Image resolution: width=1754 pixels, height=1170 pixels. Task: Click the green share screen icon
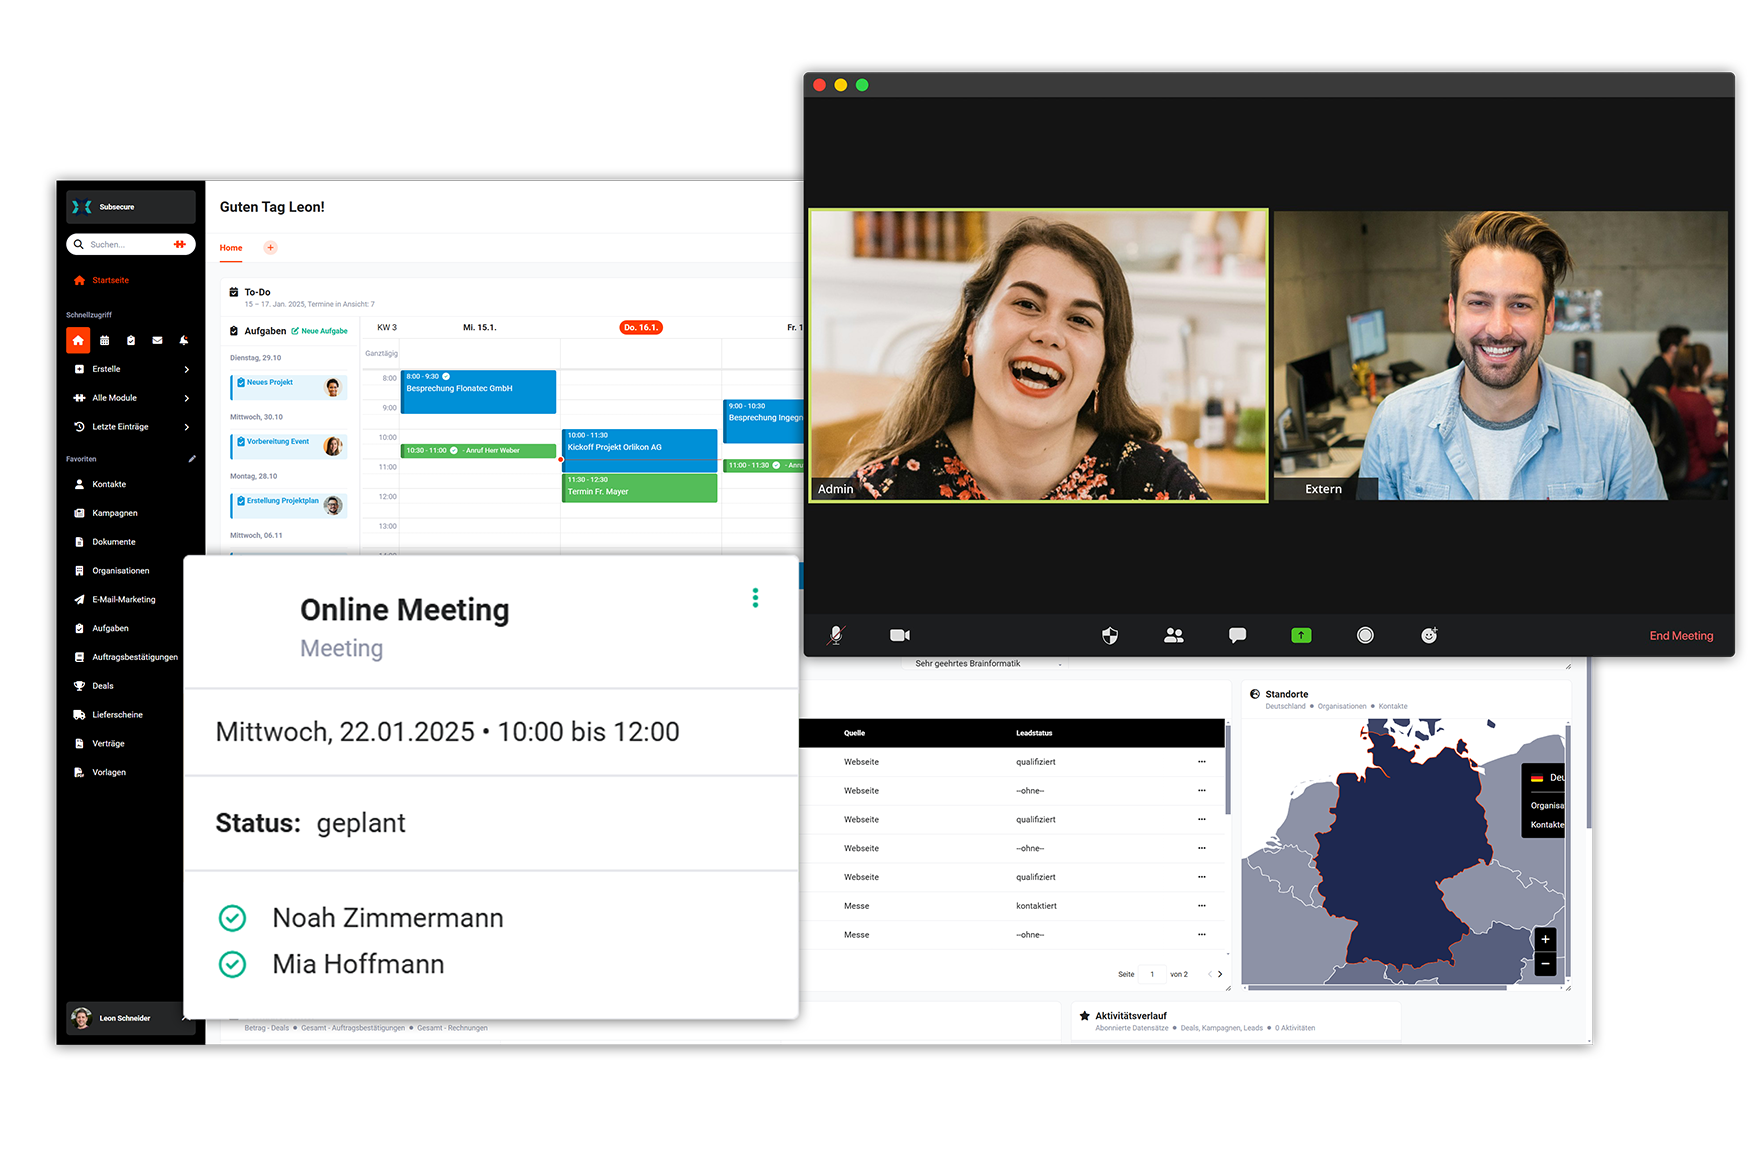(1301, 635)
